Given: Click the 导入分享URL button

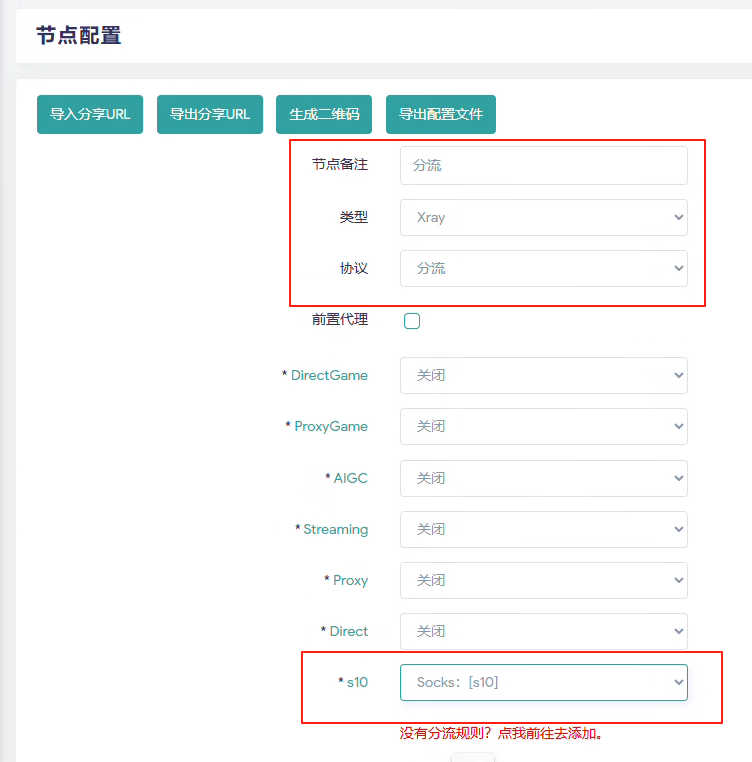Looking at the screenshot, I should (90, 115).
